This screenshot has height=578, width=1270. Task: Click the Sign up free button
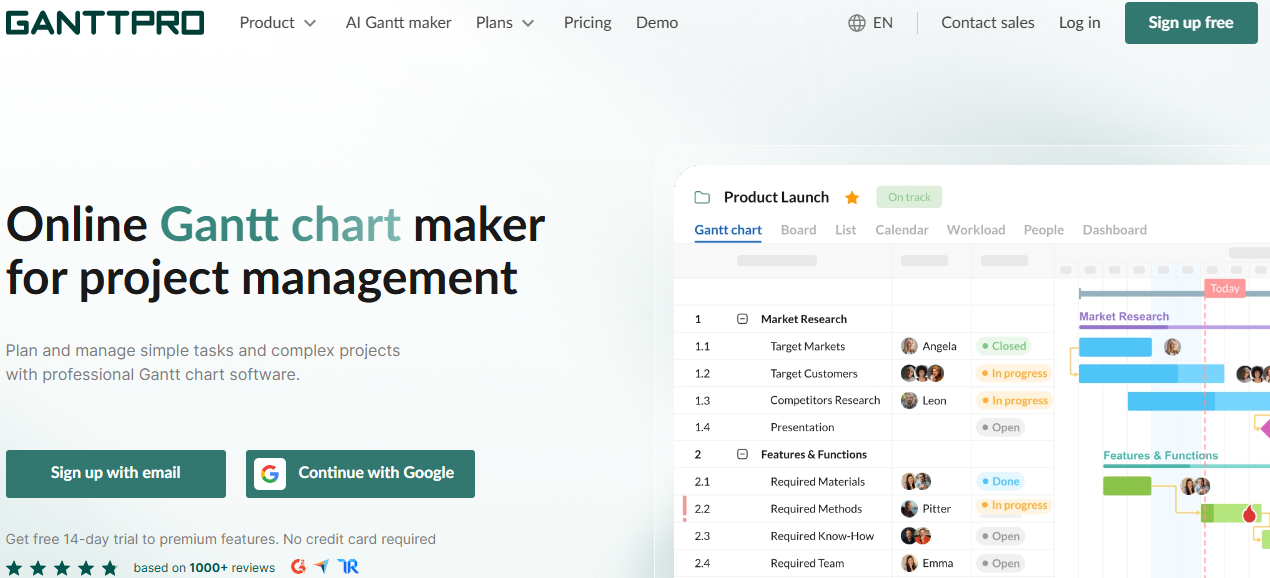(x=1191, y=23)
